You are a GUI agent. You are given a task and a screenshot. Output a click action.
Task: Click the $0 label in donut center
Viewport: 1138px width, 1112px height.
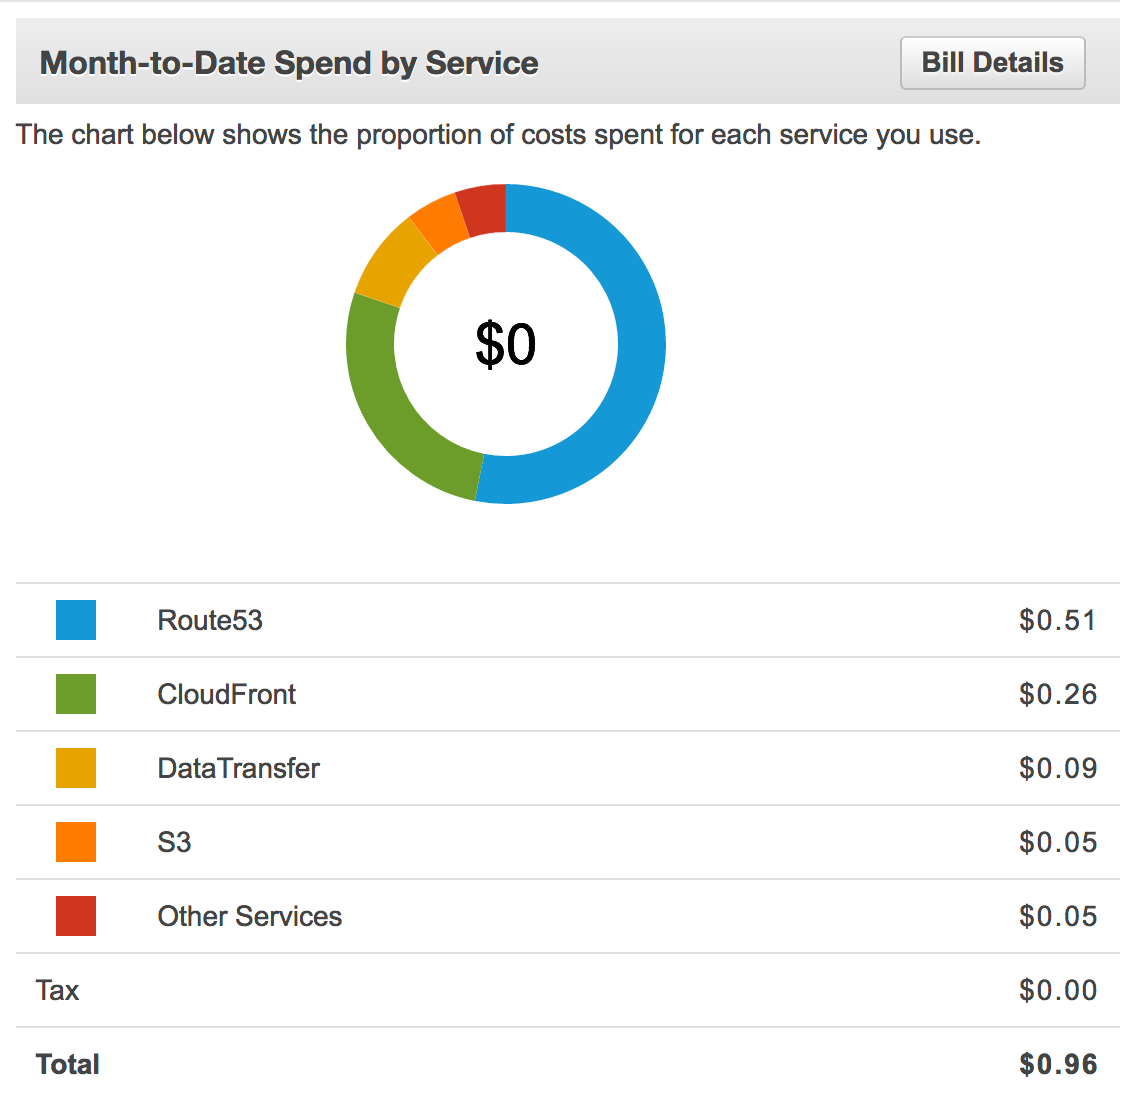(505, 344)
